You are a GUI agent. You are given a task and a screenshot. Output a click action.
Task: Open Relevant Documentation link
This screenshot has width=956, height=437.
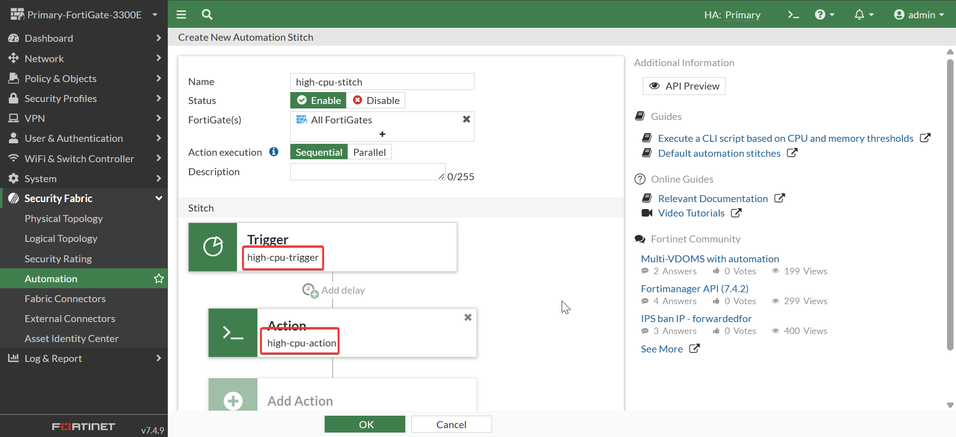(713, 198)
